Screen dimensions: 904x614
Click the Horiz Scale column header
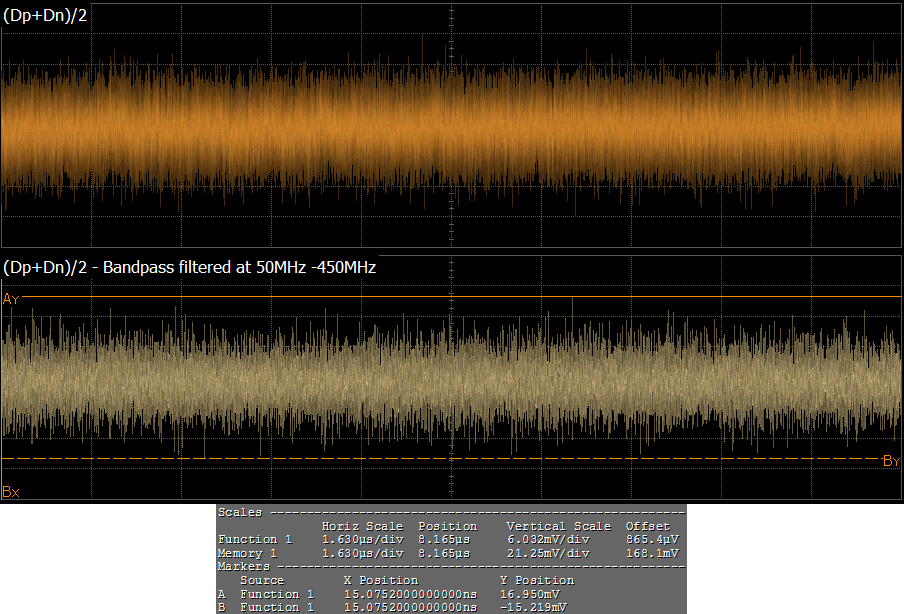[362, 526]
